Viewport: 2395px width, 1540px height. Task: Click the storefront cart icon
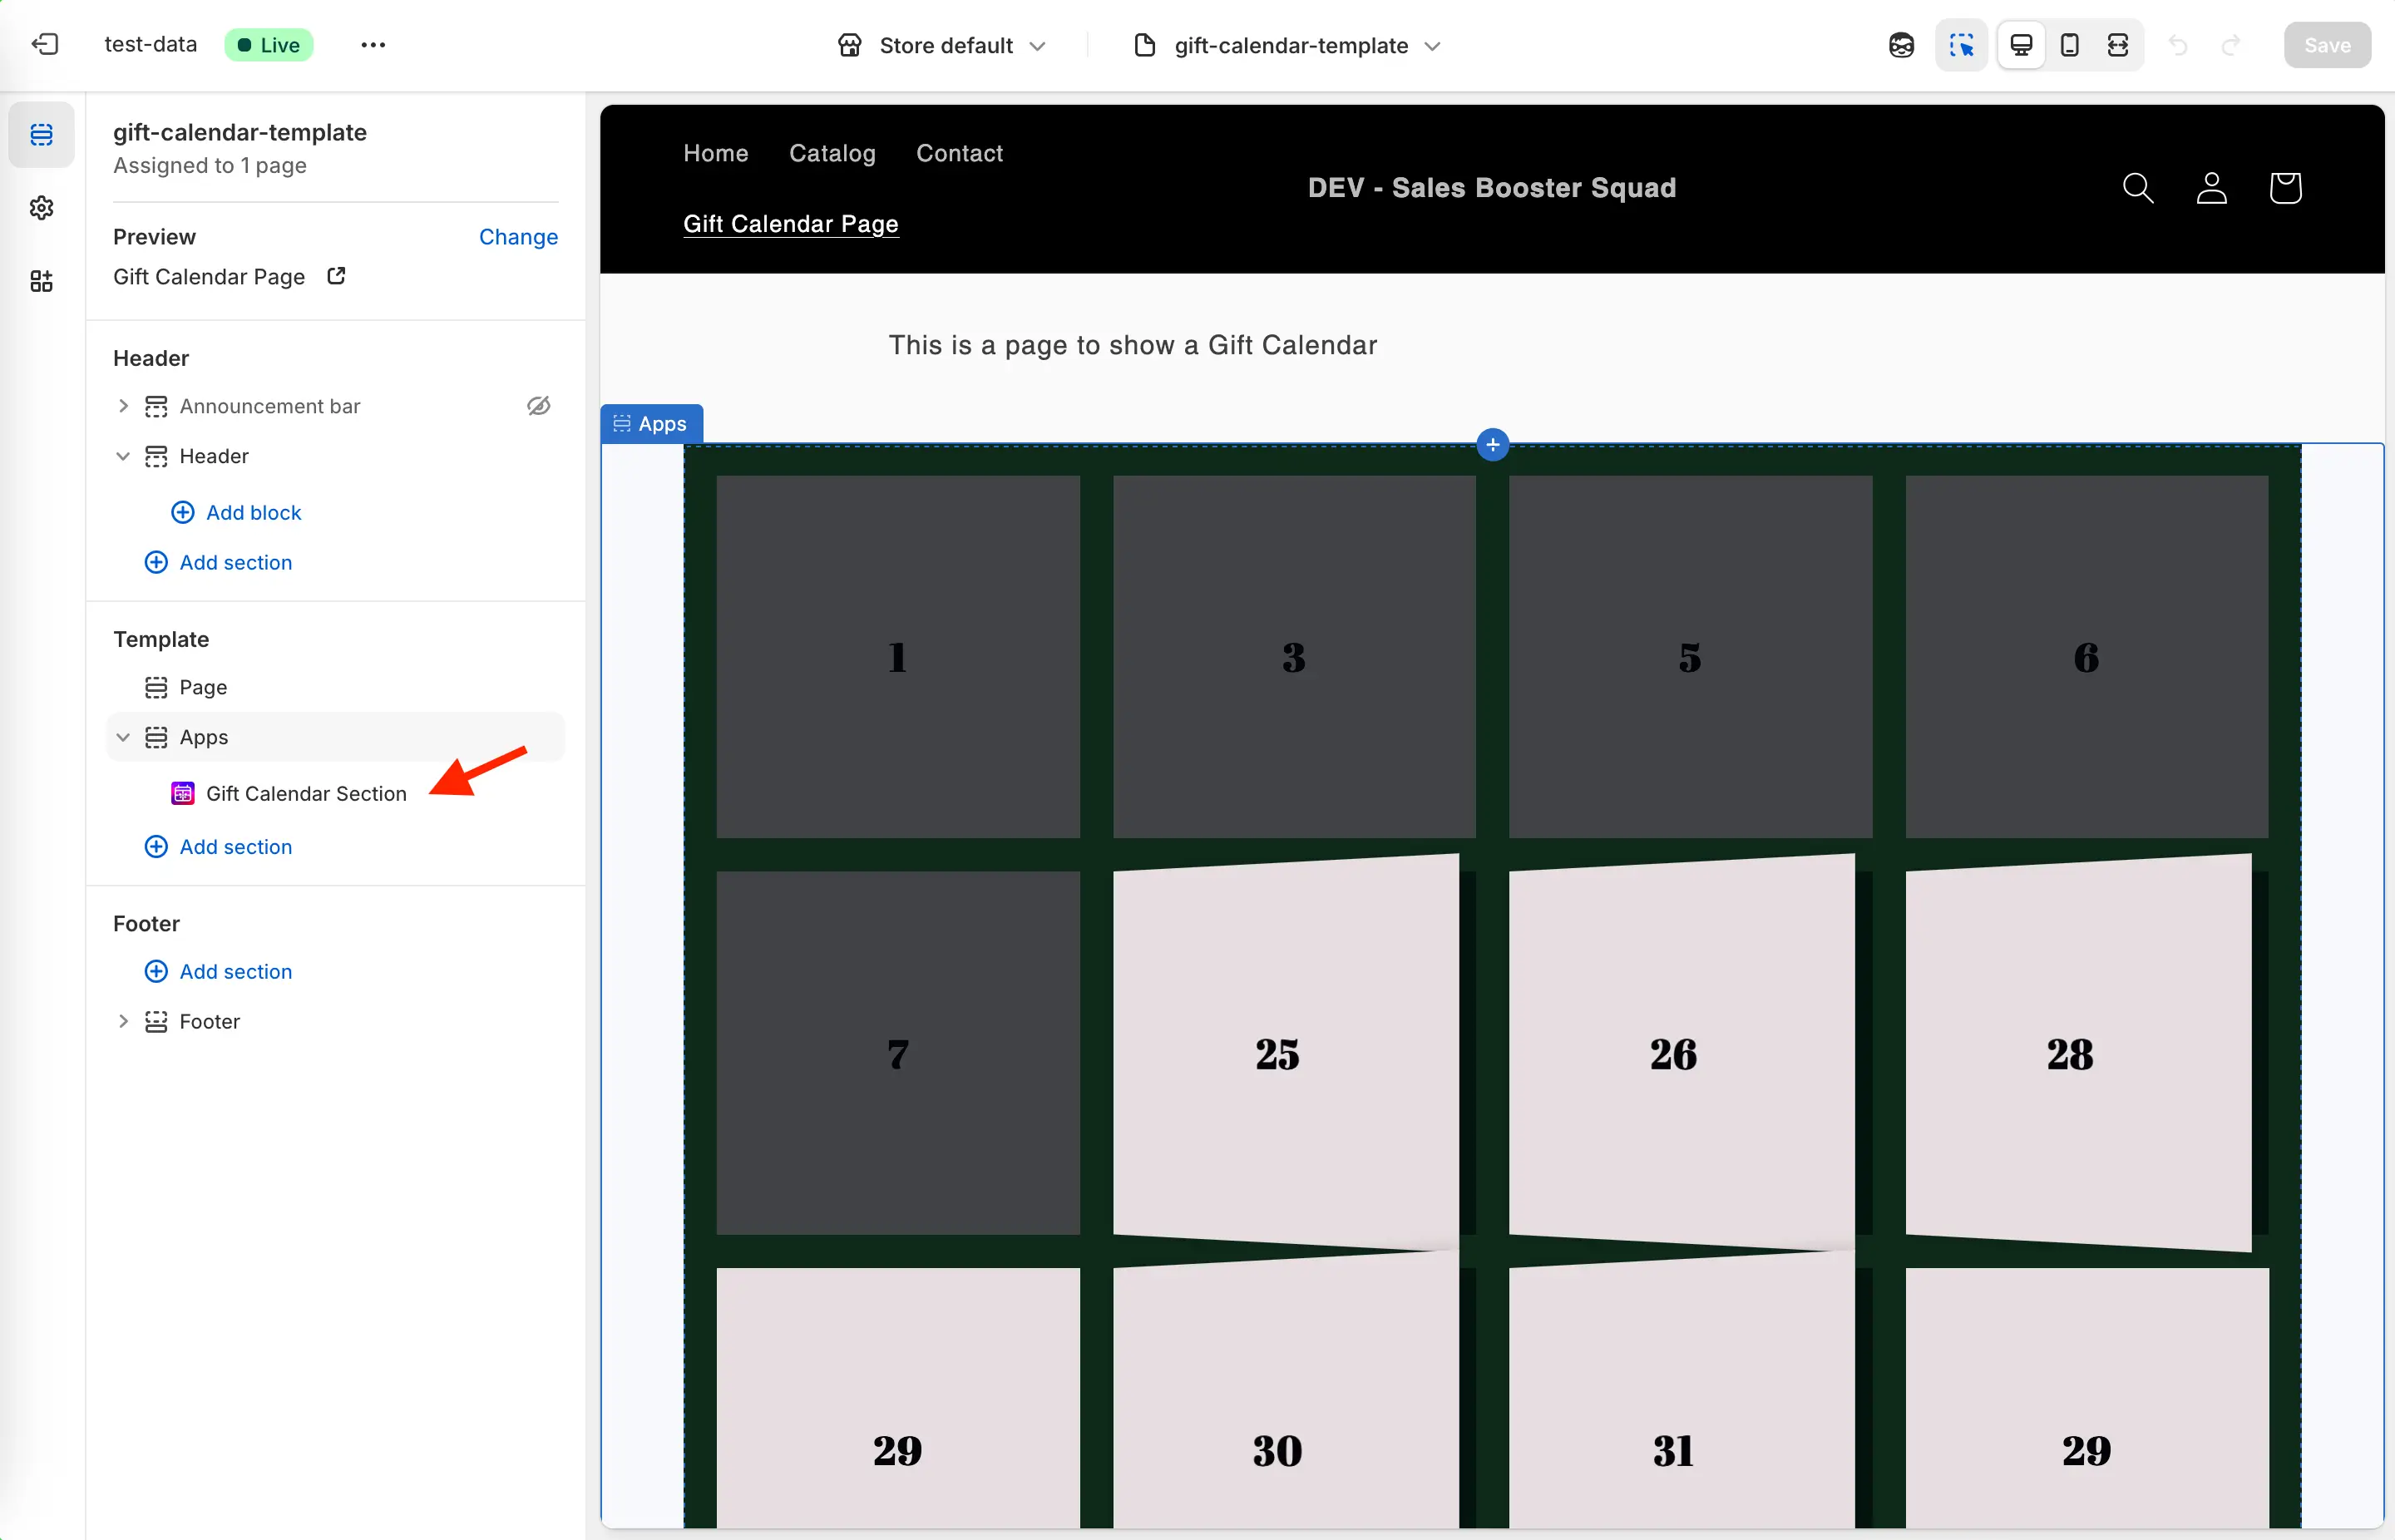coord(2285,188)
